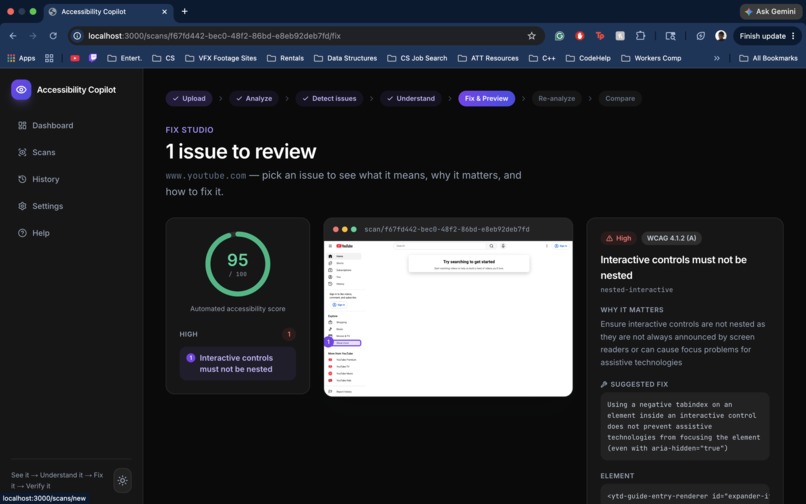Go to the Understand step
Screen dimensions: 806x504
point(411,98)
